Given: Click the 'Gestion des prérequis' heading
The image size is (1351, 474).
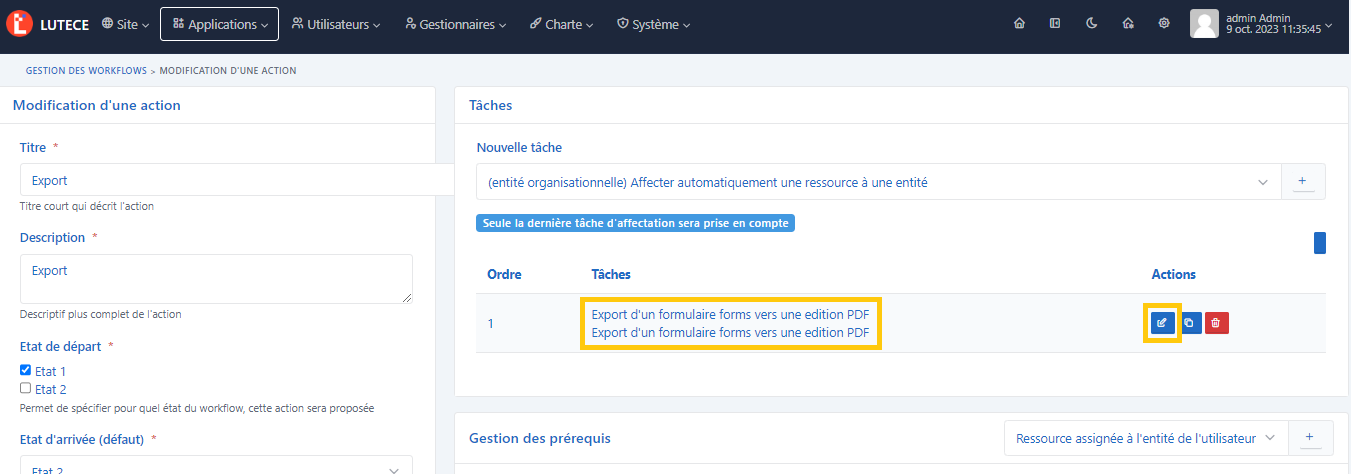Looking at the screenshot, I should click(540, 438).
